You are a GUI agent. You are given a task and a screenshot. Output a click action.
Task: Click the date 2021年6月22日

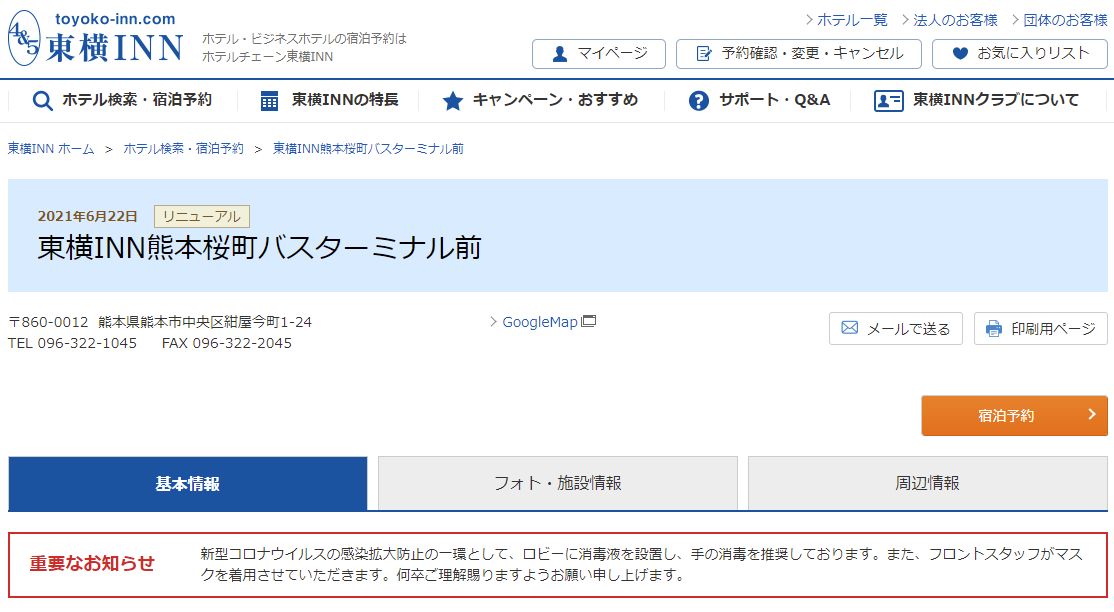87,216
